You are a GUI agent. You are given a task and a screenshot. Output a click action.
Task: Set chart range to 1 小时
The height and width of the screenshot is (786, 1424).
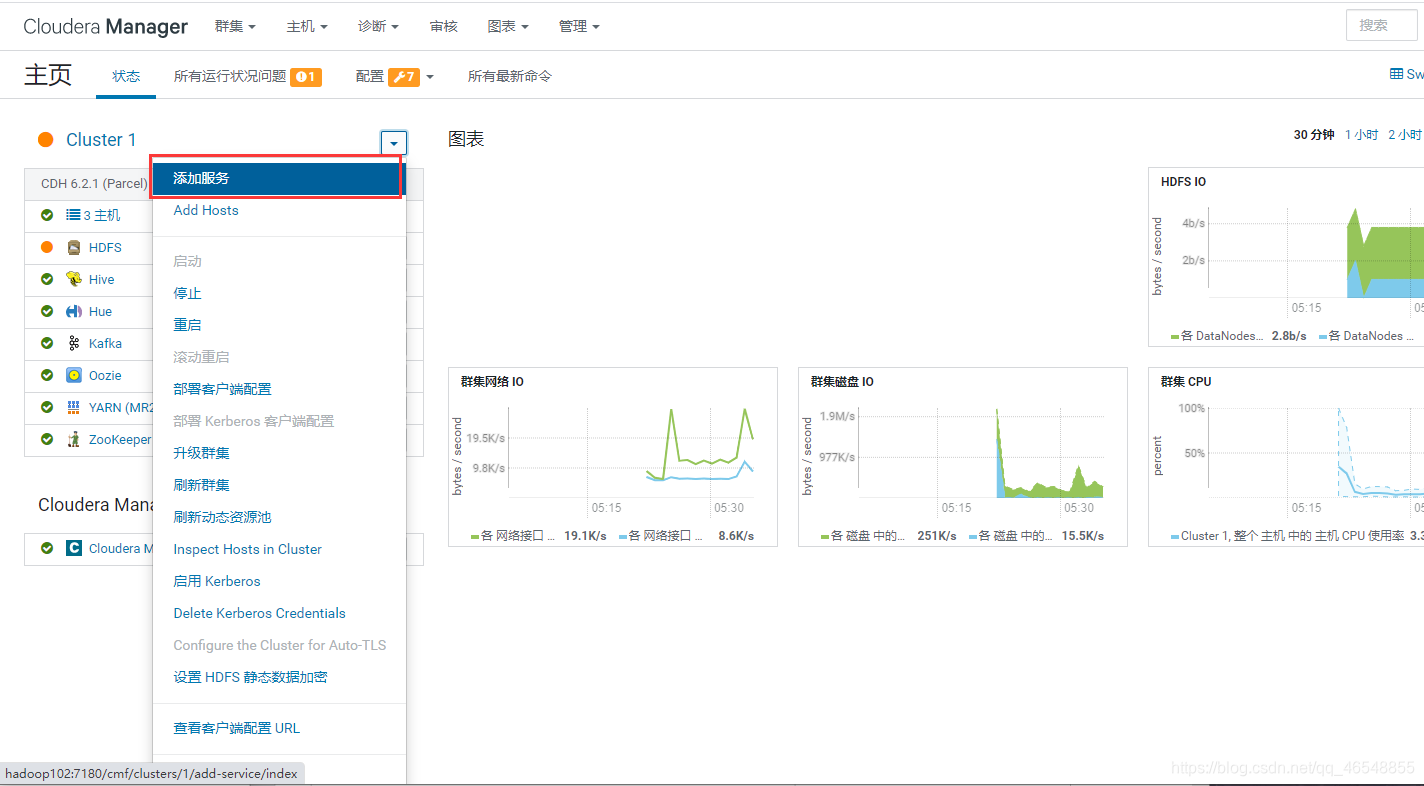point(1361,135)
